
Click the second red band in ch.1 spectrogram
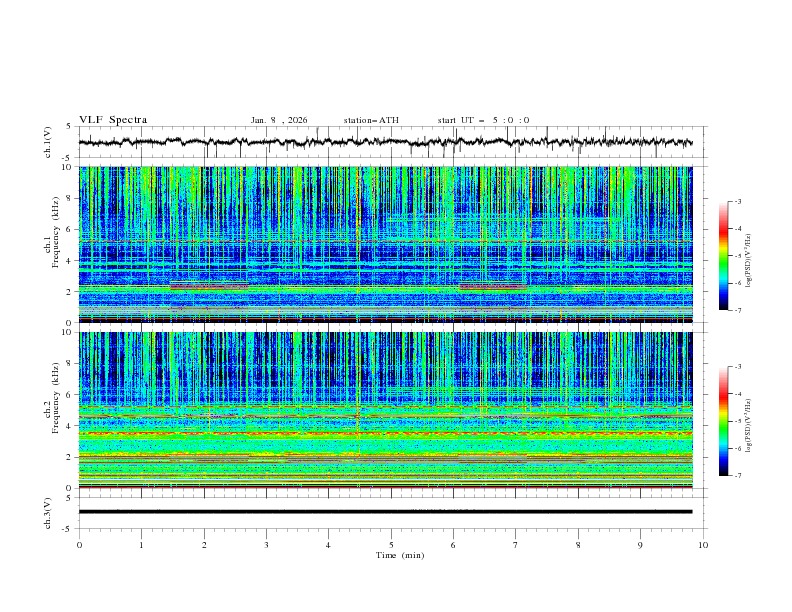tap(493, 286)
